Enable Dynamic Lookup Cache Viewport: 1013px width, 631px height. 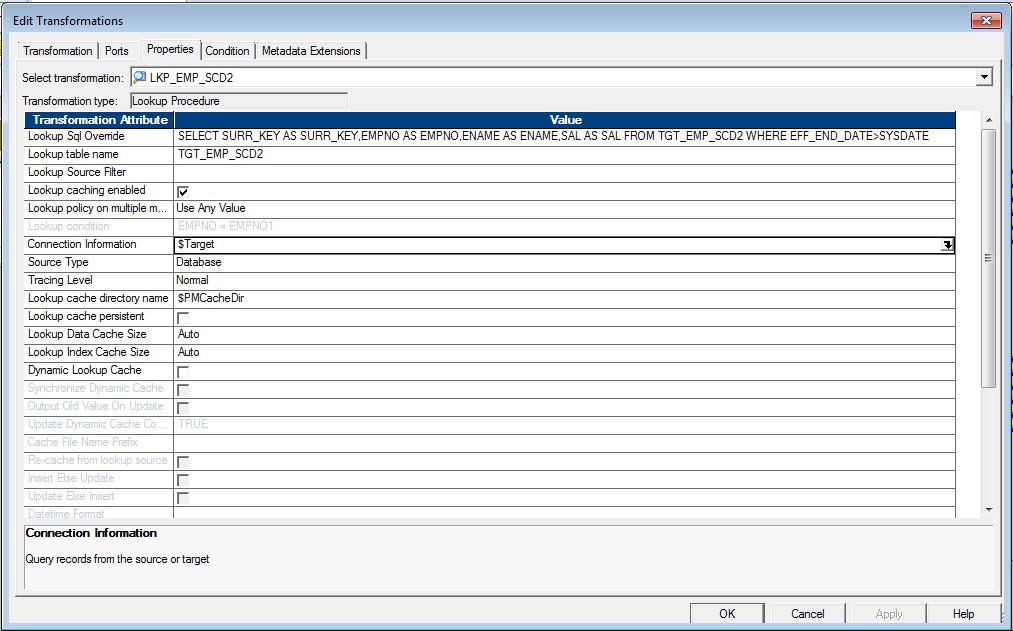click(182, 370)
